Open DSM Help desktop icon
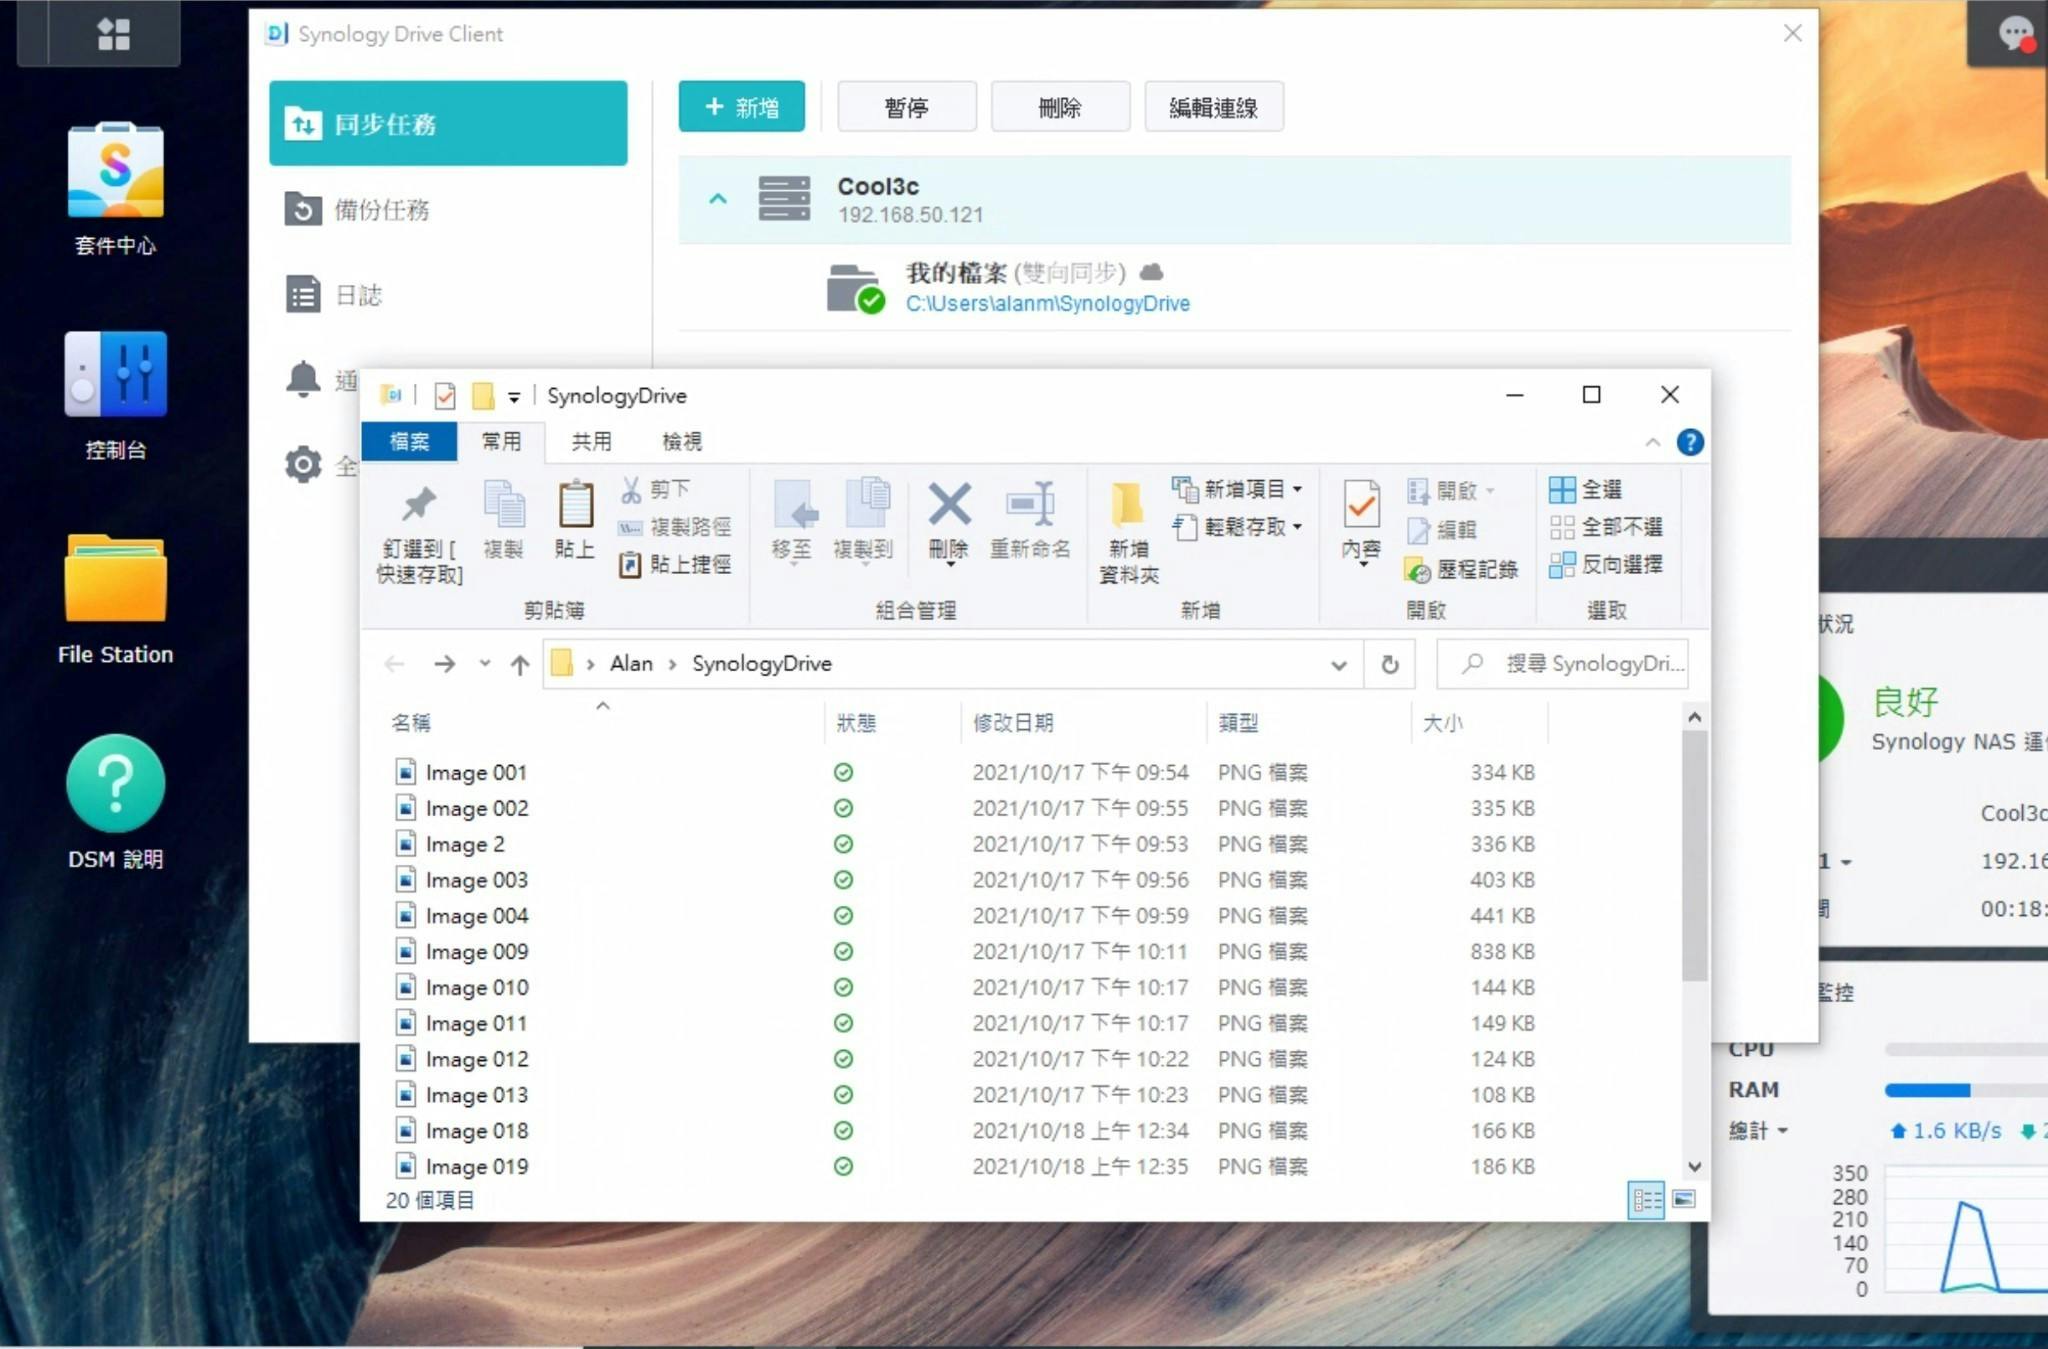 pyautogui.click(x=115, y=784)
